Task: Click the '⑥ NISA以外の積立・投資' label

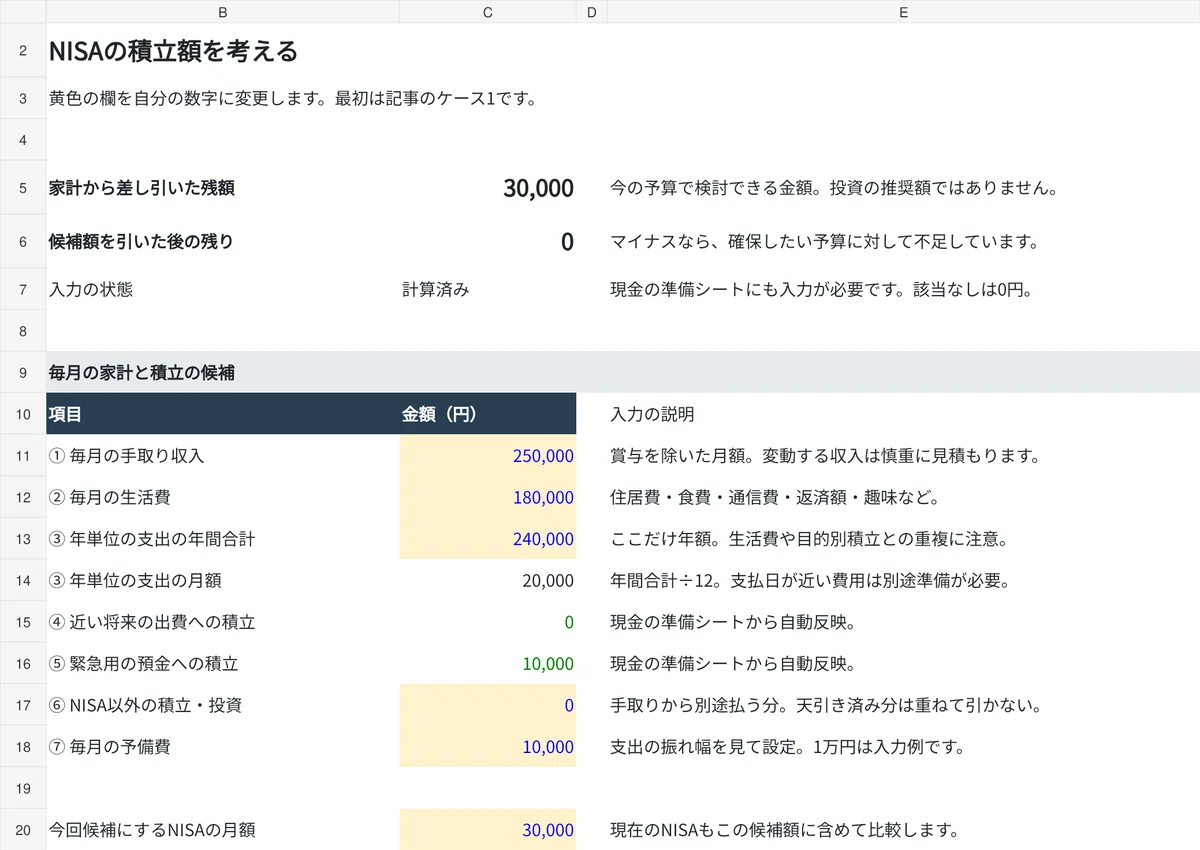Action: tap(145, 705)
